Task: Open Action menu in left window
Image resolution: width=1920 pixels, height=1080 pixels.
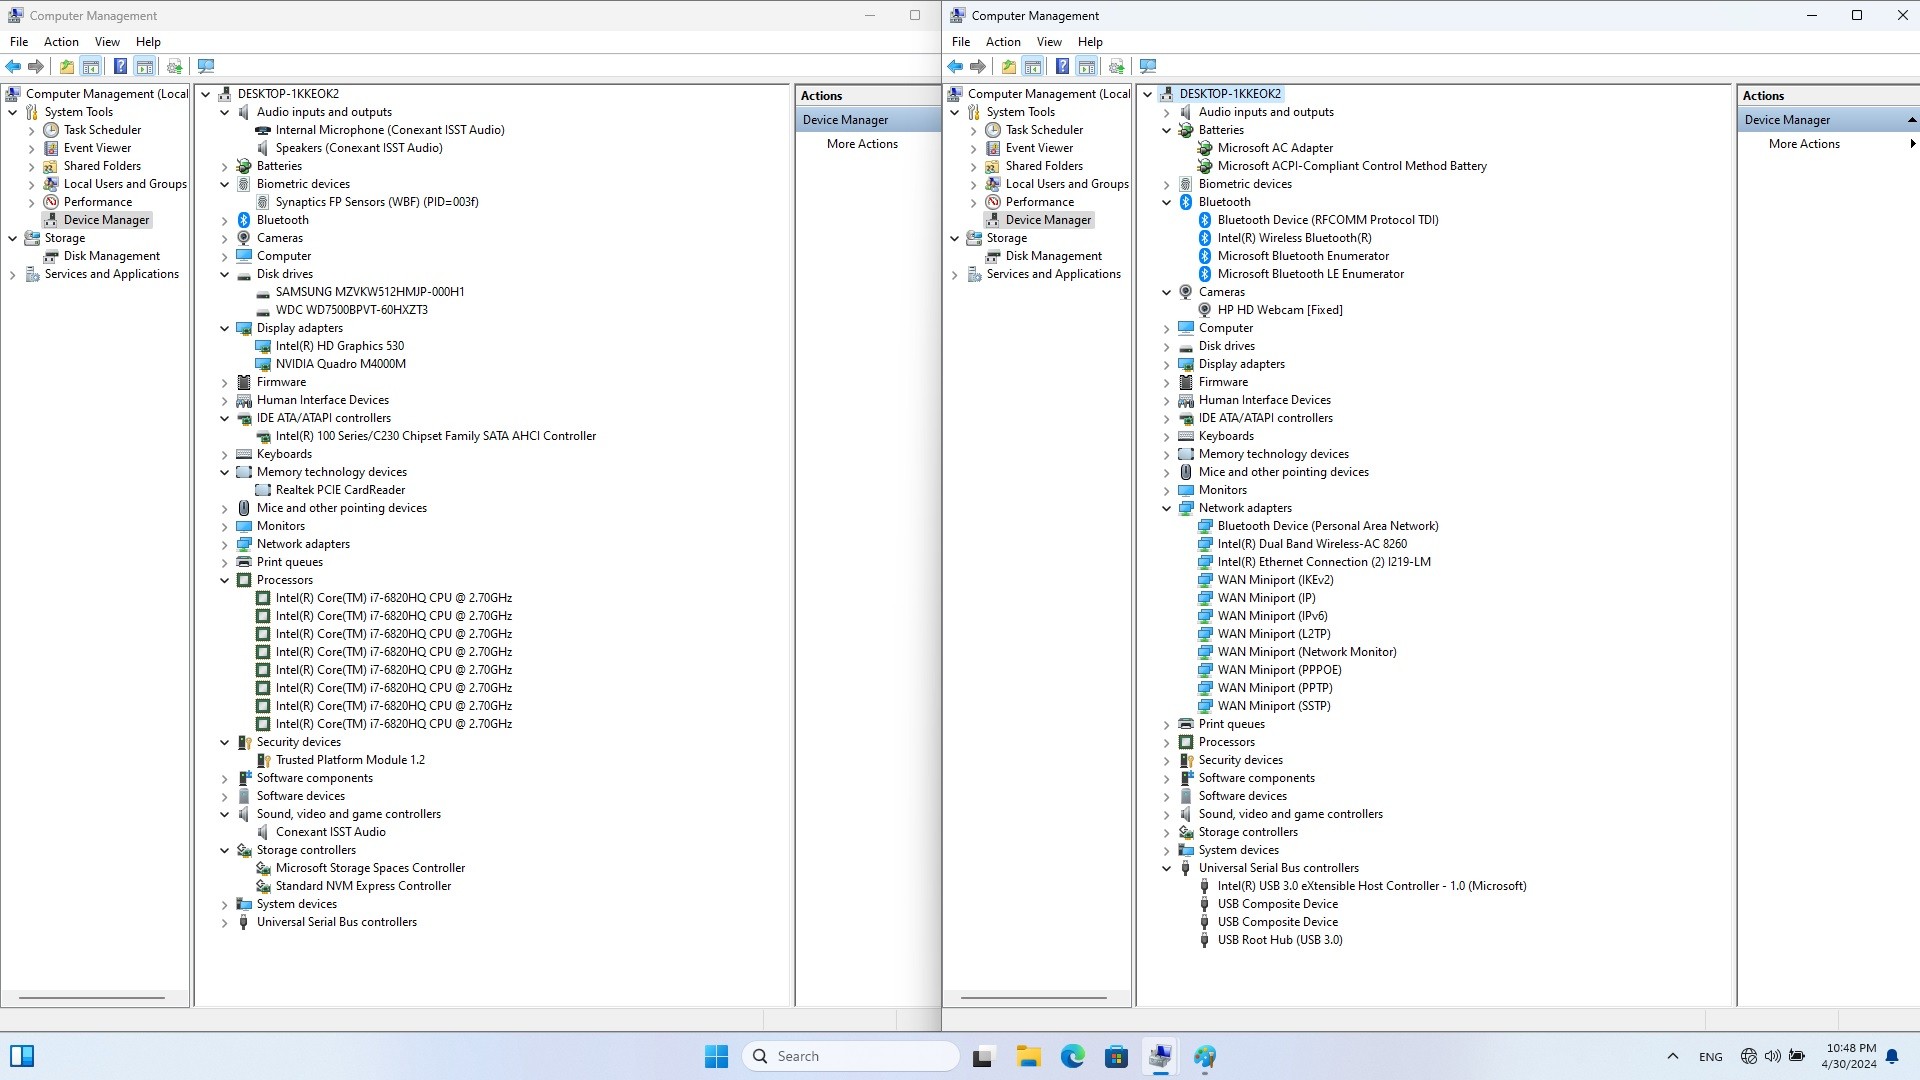Action: point(61,42)
